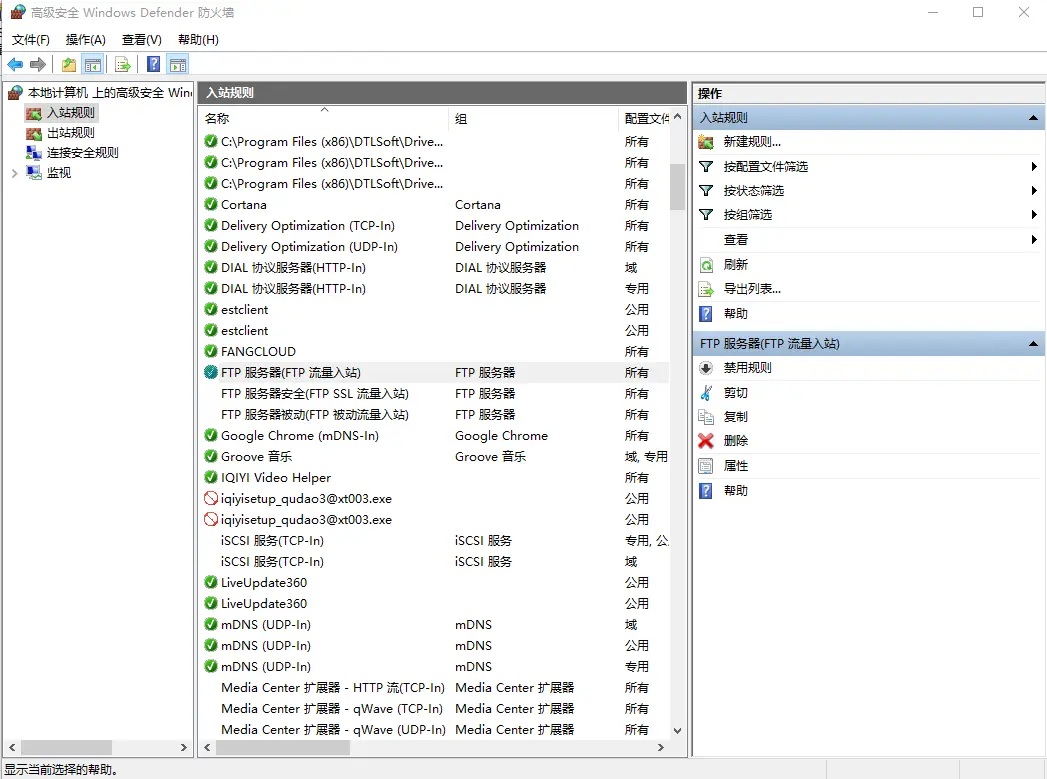Click the rule list vertical scrollbar up arrow
Screen dimensions: 1047x779
(x=678, y=117)
